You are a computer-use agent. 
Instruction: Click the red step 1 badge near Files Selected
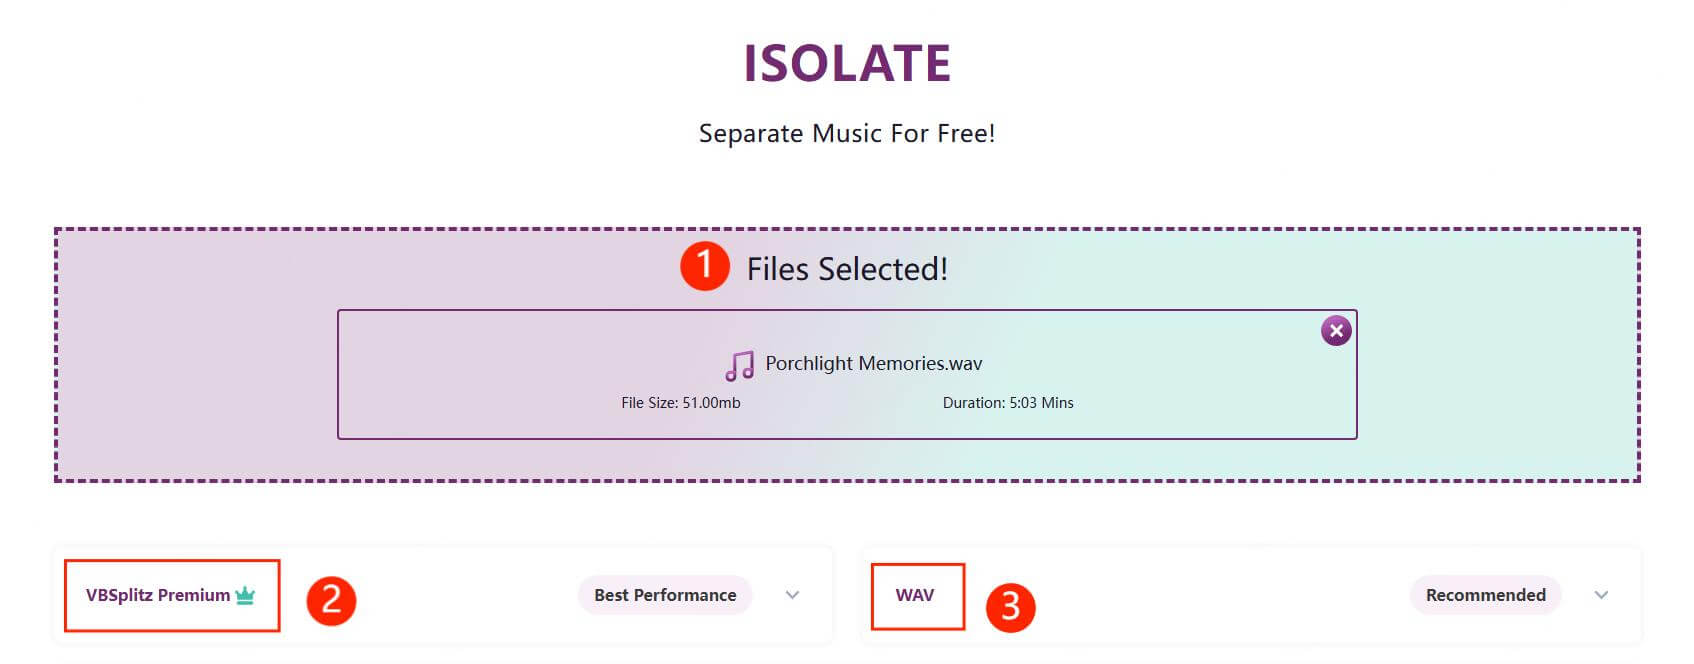[705, 267]
